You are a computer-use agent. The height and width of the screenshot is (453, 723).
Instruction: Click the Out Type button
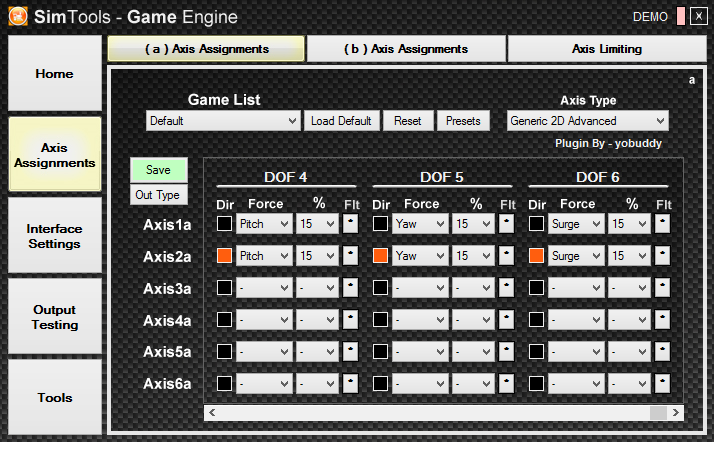coord(159,195)
